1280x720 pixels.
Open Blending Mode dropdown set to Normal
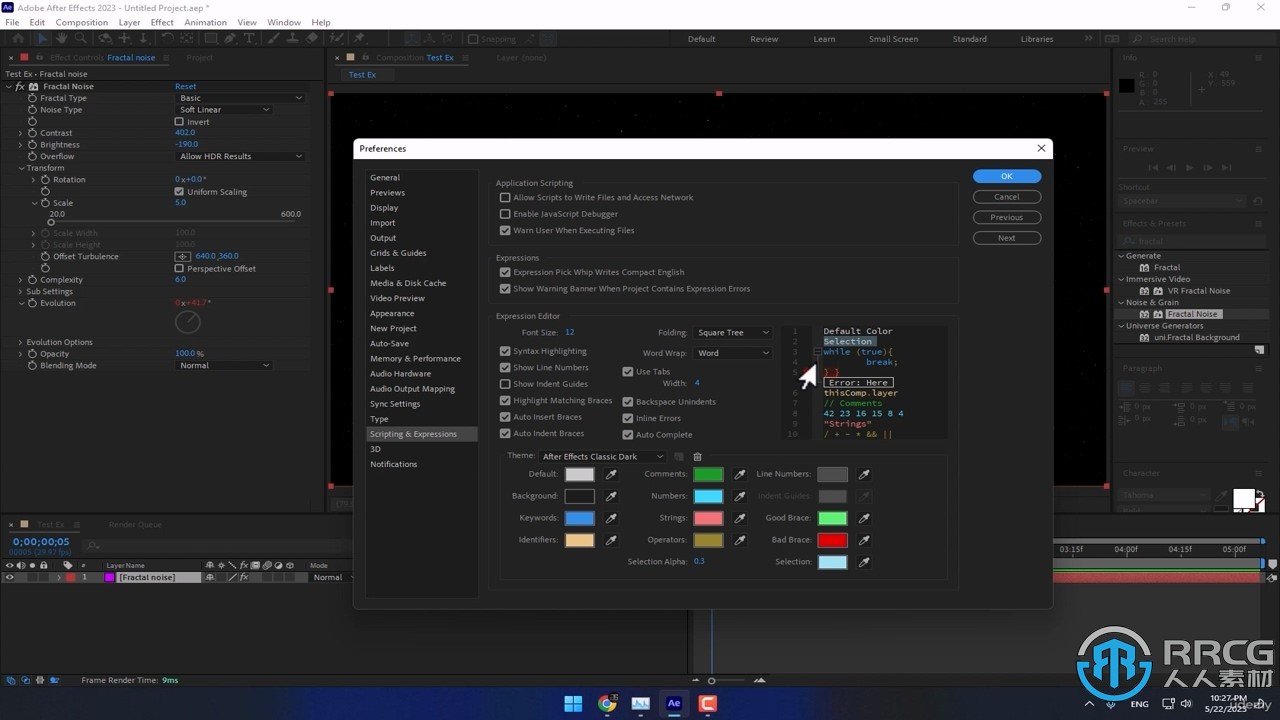click(x=224, y=366)
